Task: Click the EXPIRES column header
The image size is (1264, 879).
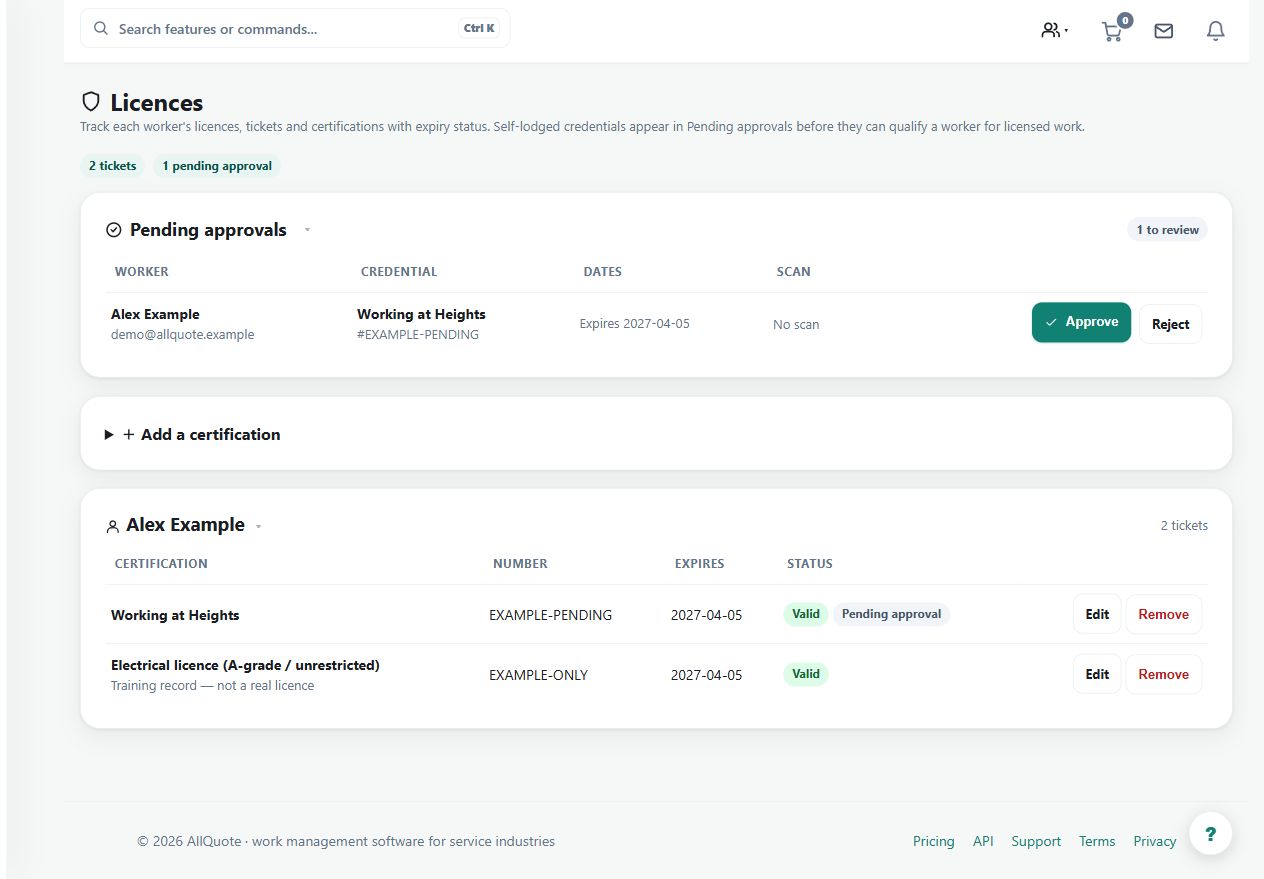Action: click(x=700, y=564)
